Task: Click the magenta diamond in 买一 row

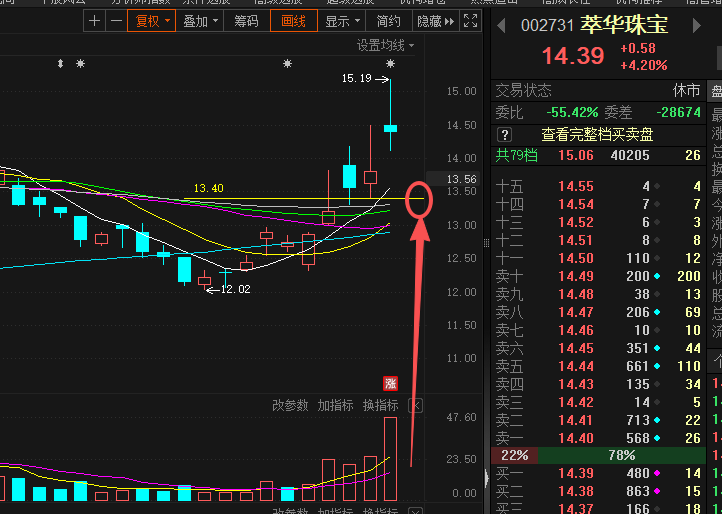Action: coord(657,473)
